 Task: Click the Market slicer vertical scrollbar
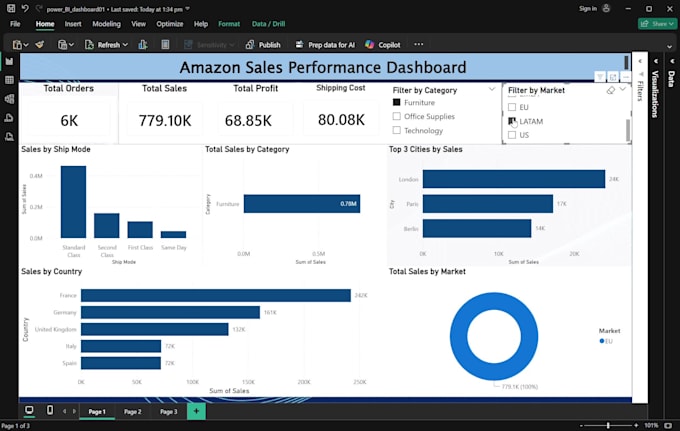pos(628,130)
